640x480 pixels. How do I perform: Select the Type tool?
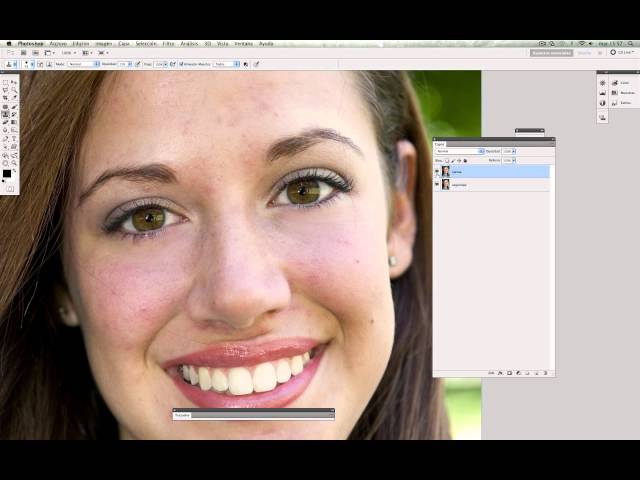point(13,139)
